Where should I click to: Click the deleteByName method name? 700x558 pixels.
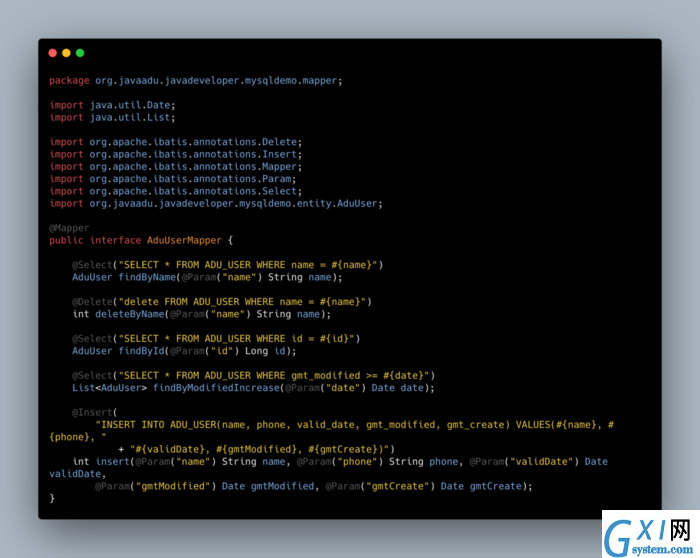(130, 314)
